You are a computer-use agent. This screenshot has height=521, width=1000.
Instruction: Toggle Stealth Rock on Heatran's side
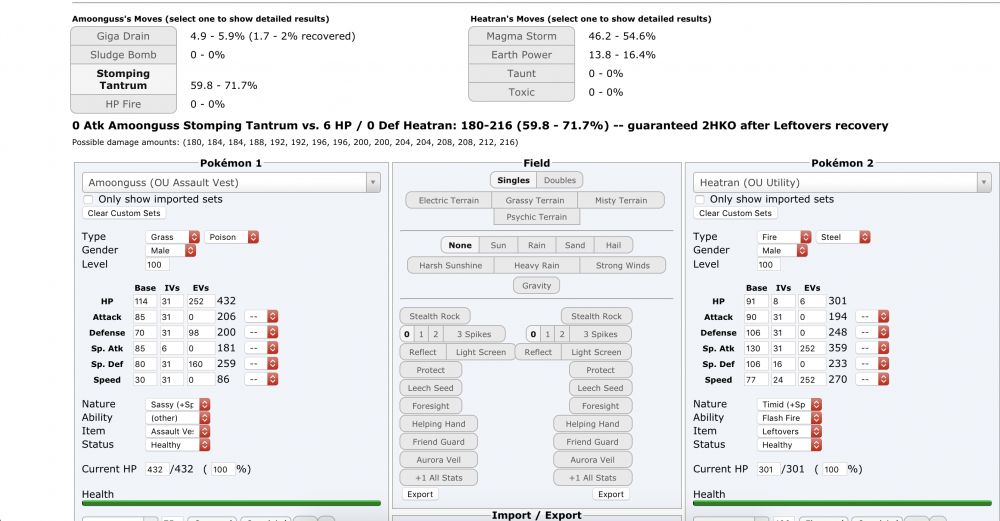599,316
